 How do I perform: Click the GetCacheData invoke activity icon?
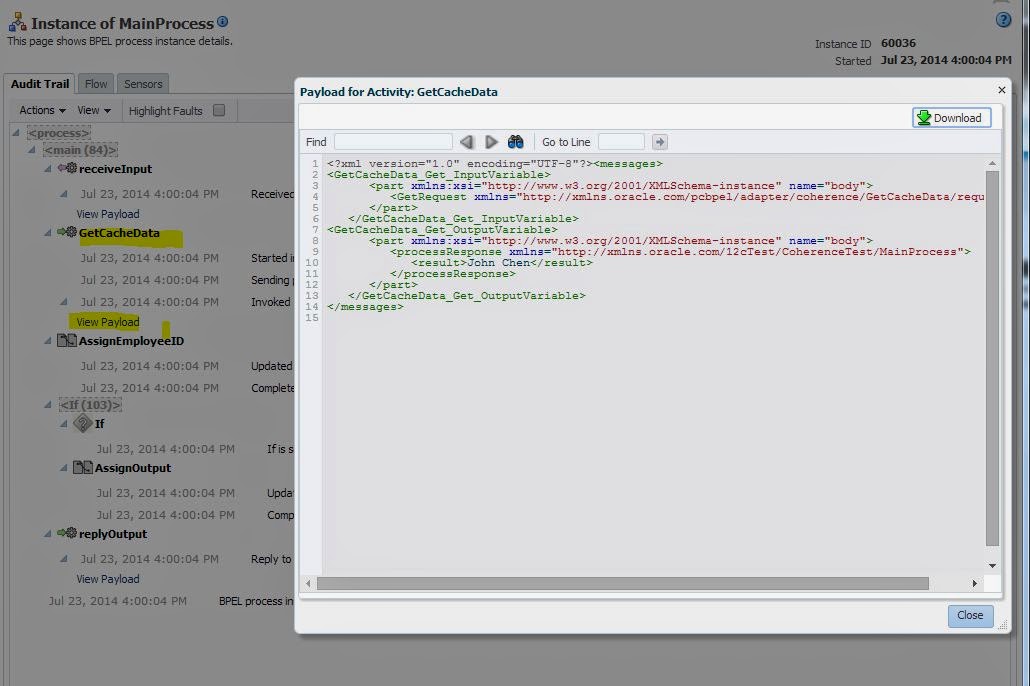(67, 232)
